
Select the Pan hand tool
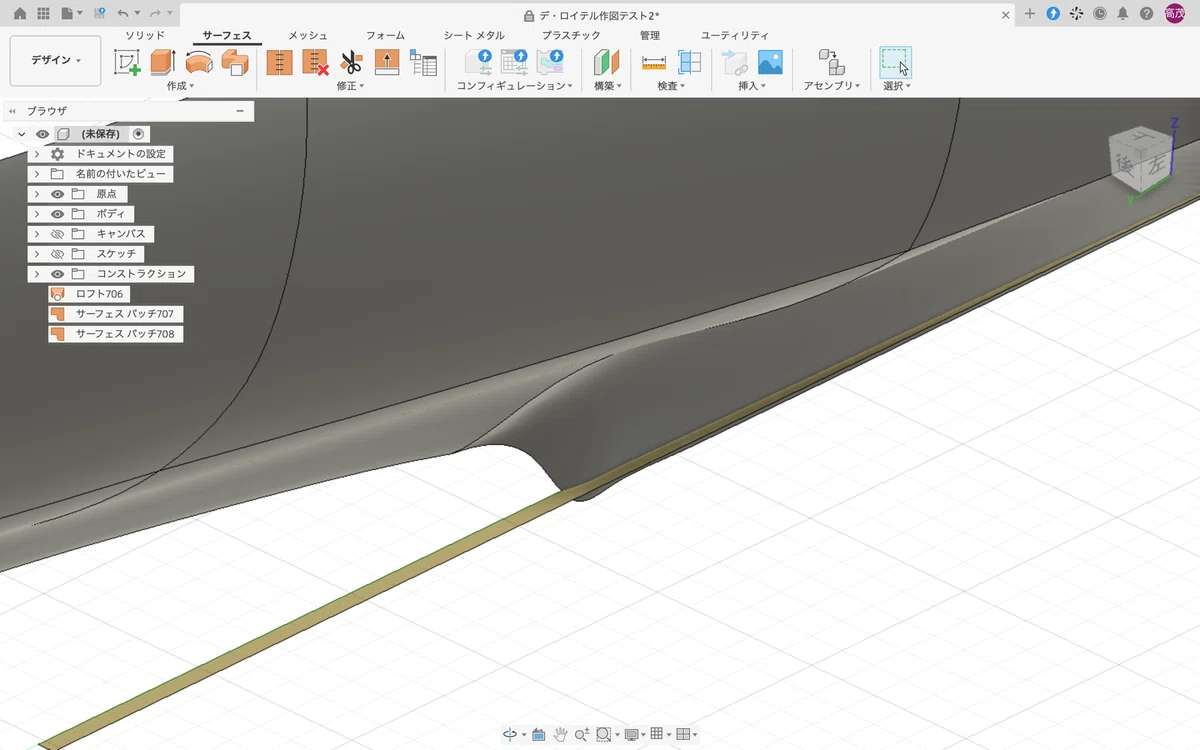pos(560,734)
